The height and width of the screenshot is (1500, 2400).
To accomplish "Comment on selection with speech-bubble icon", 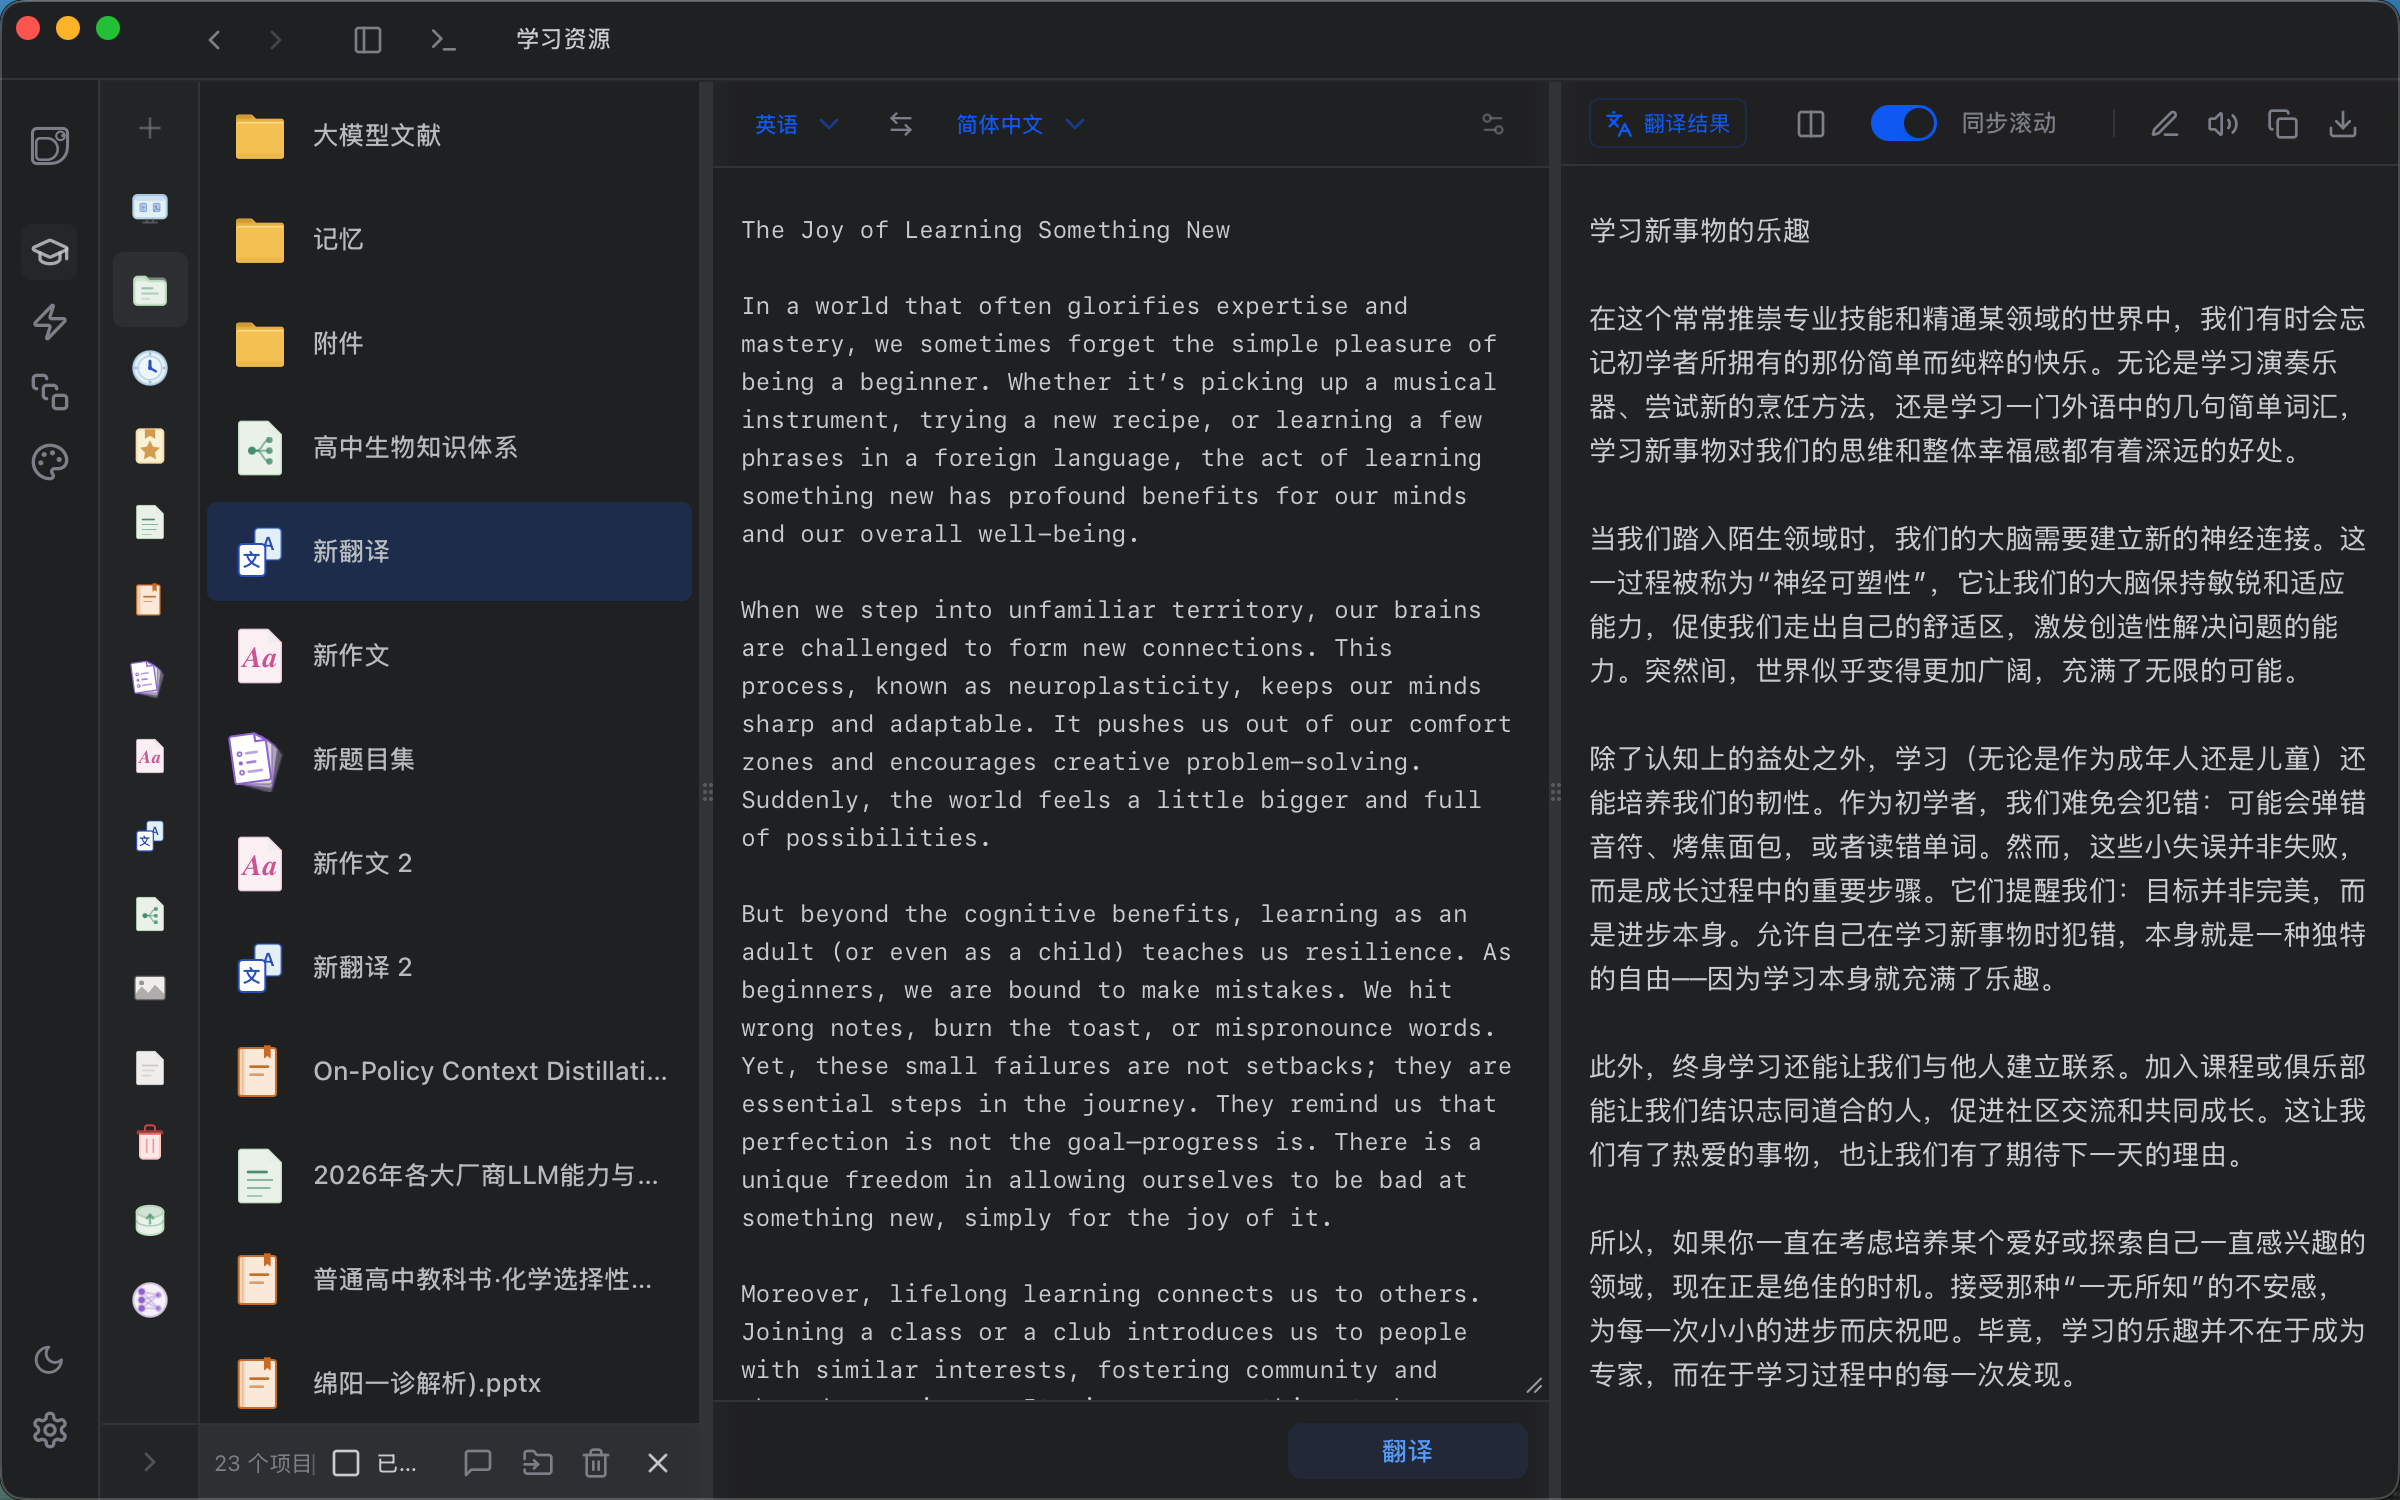I will pyautogui.click(x=478, y=1463).
